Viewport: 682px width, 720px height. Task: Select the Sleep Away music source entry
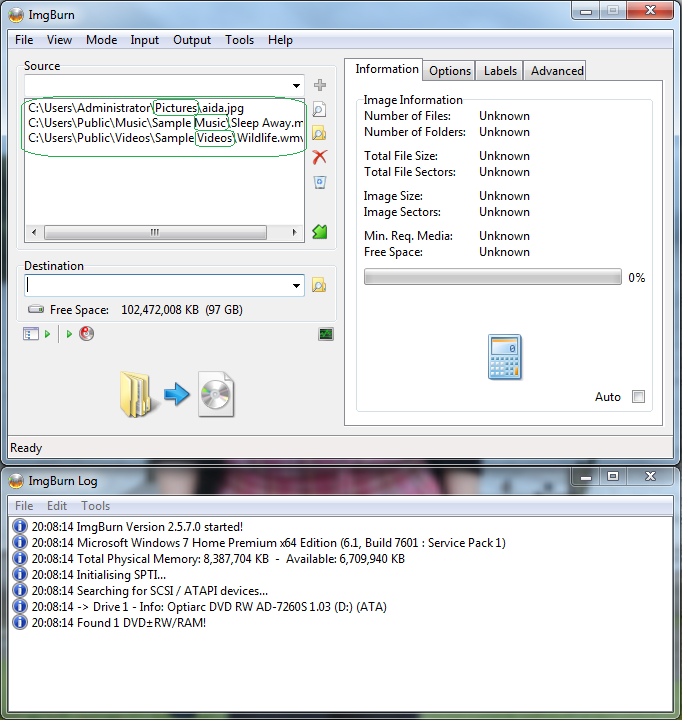(164, 123)
